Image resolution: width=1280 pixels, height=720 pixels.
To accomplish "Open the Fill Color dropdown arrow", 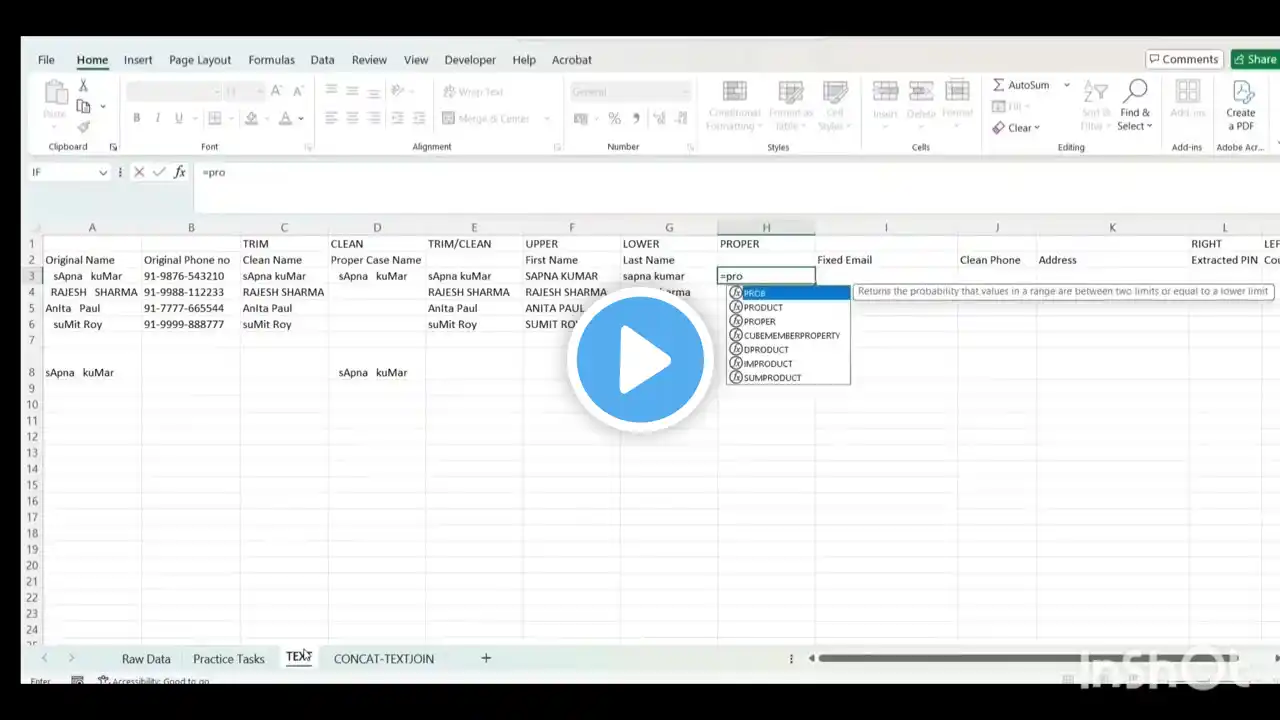I will 266,119.
